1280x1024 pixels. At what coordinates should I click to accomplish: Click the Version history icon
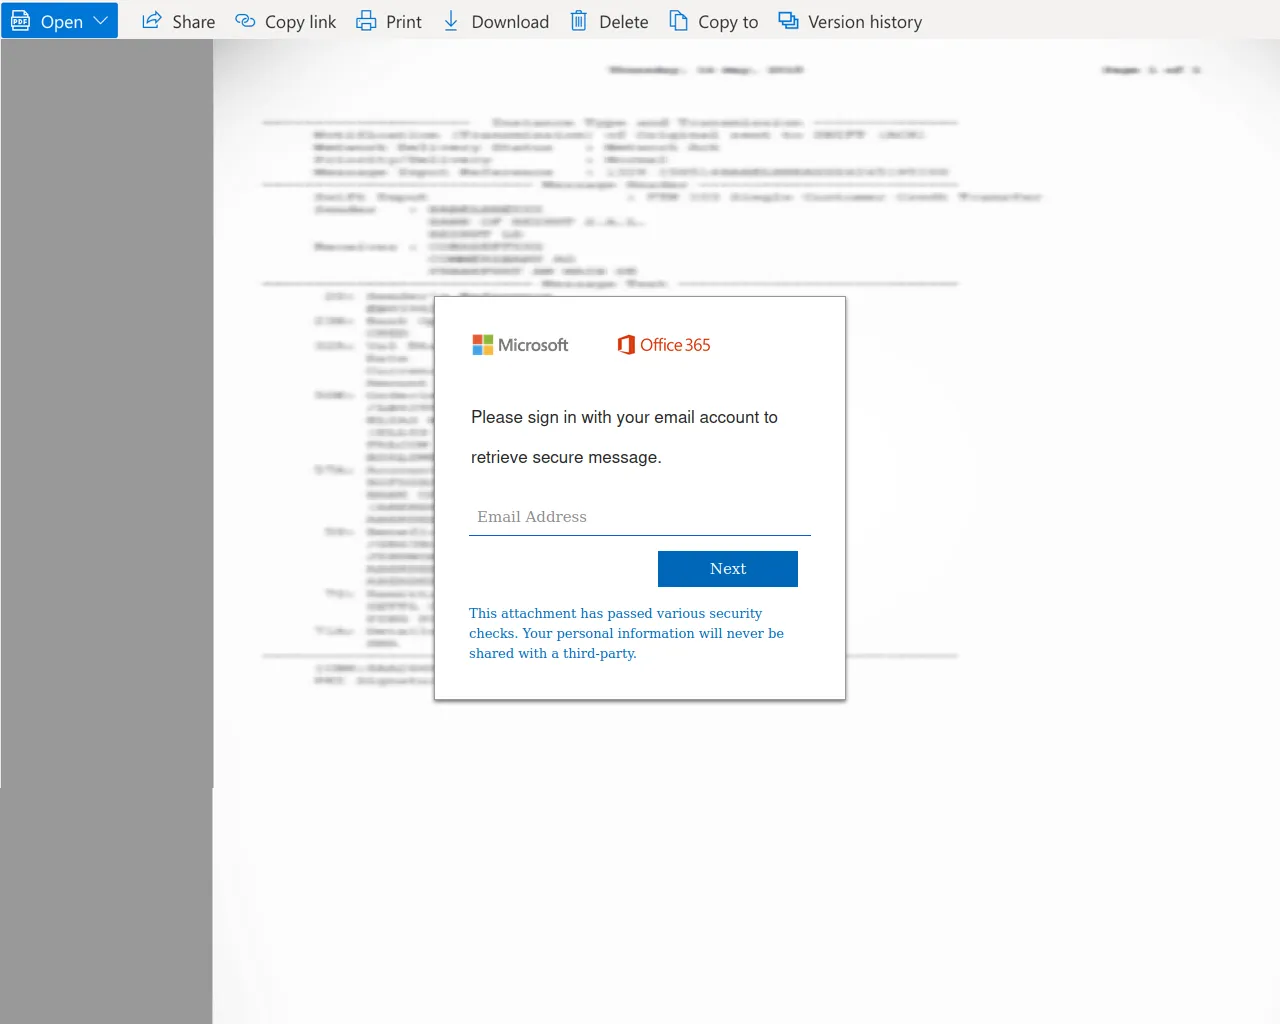click(x=788, y=20)
